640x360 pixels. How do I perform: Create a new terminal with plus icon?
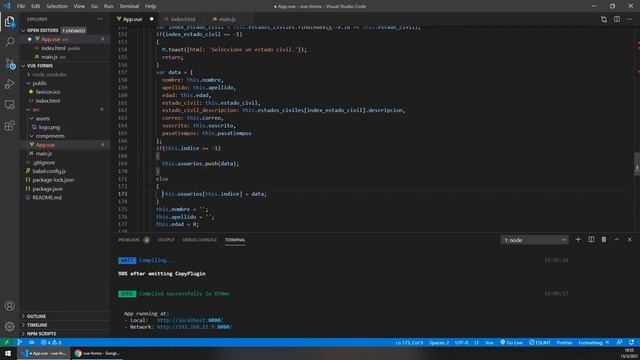(578, 240)
